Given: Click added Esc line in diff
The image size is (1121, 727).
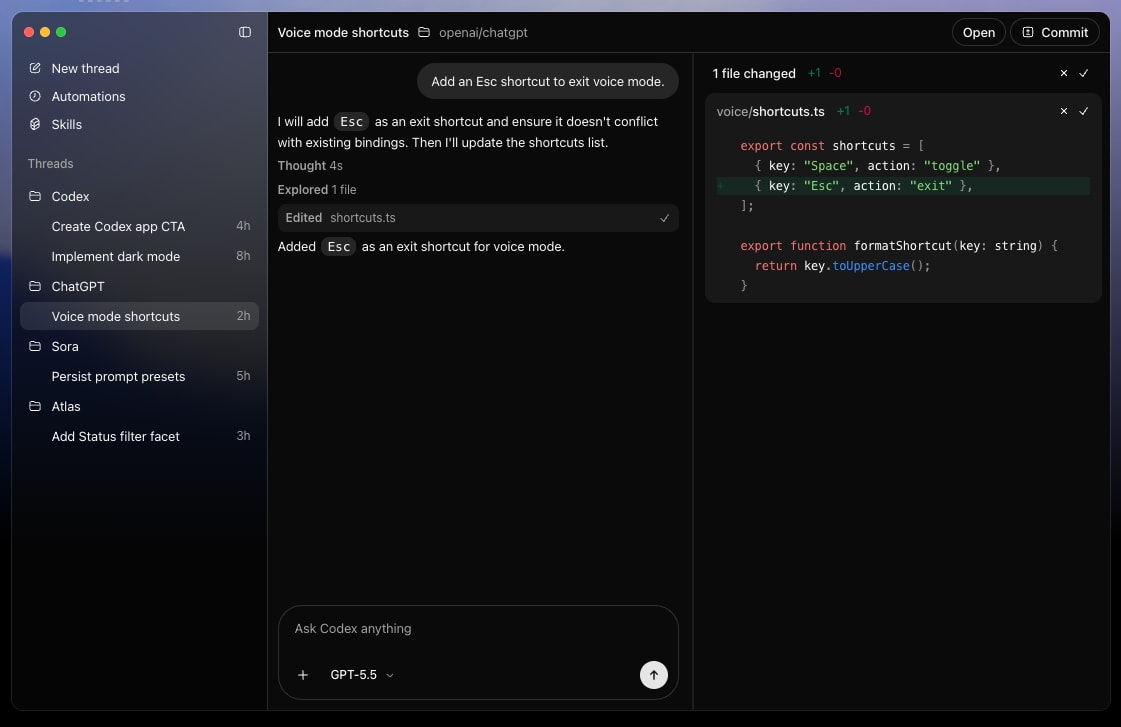Looking at the screenshot, I should click(x=904, y=186).
